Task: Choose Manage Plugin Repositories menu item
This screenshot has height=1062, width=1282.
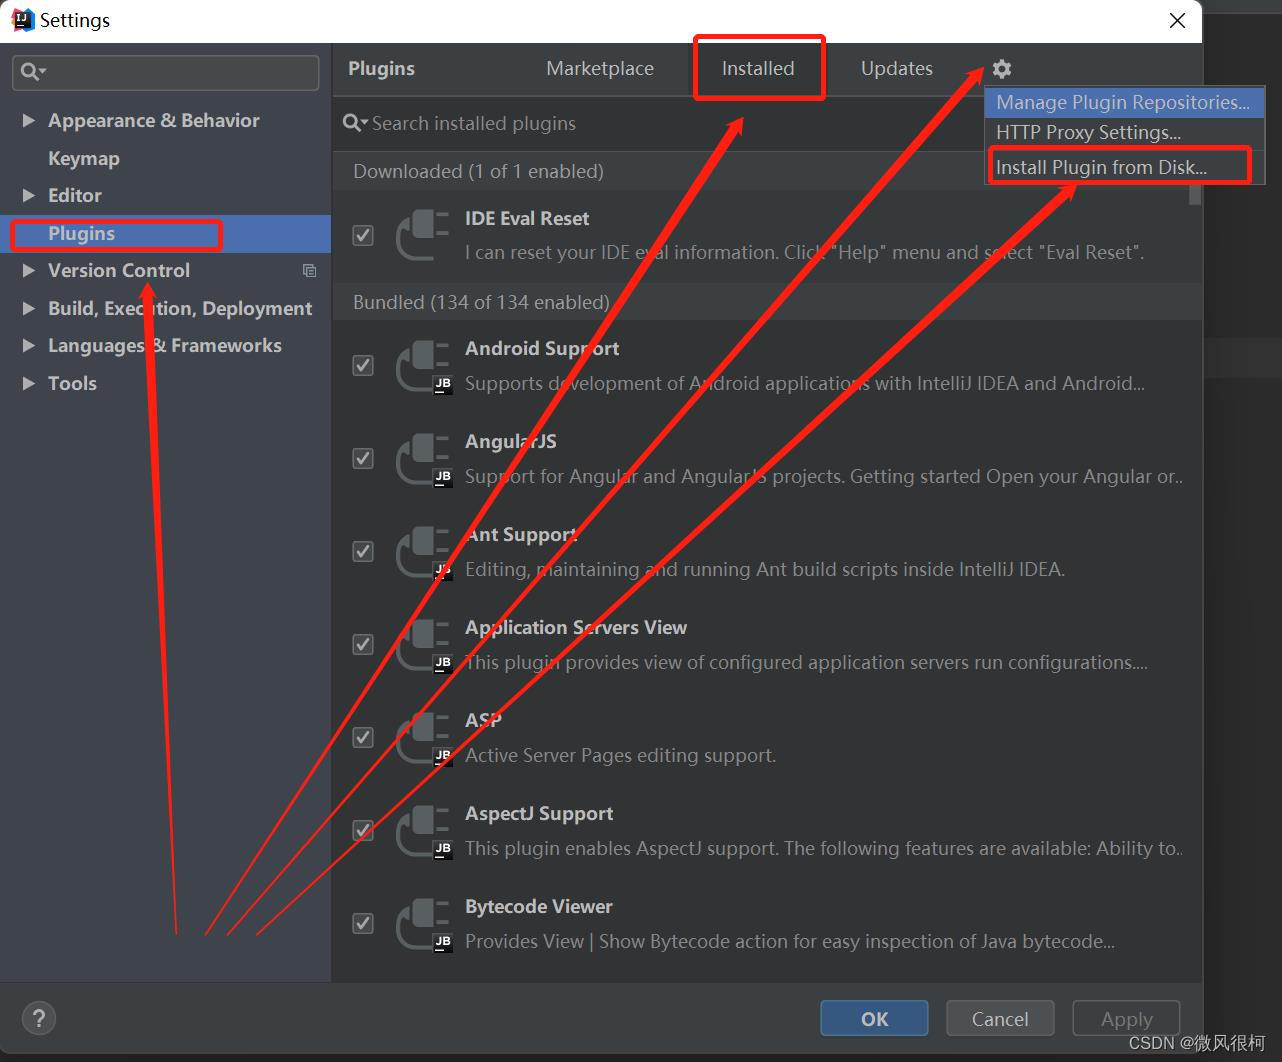Action: pyautogui.click(x=1124, y=102)
